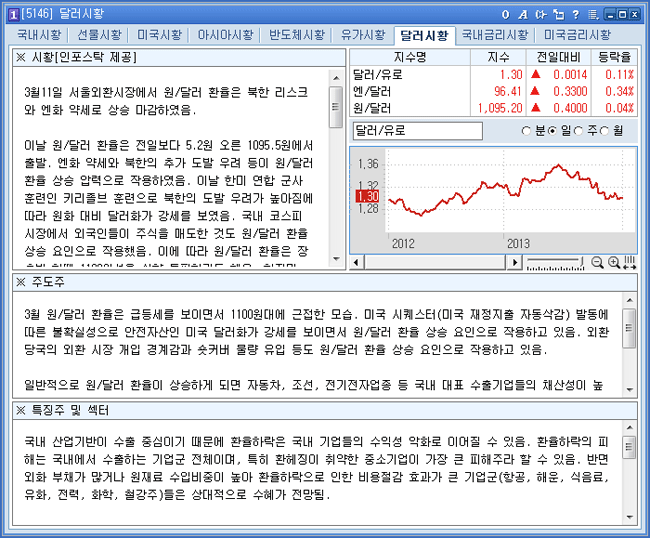Click the 달러/유로 chart name field
This screenshot has width=650, height=538.
[417, 131]
